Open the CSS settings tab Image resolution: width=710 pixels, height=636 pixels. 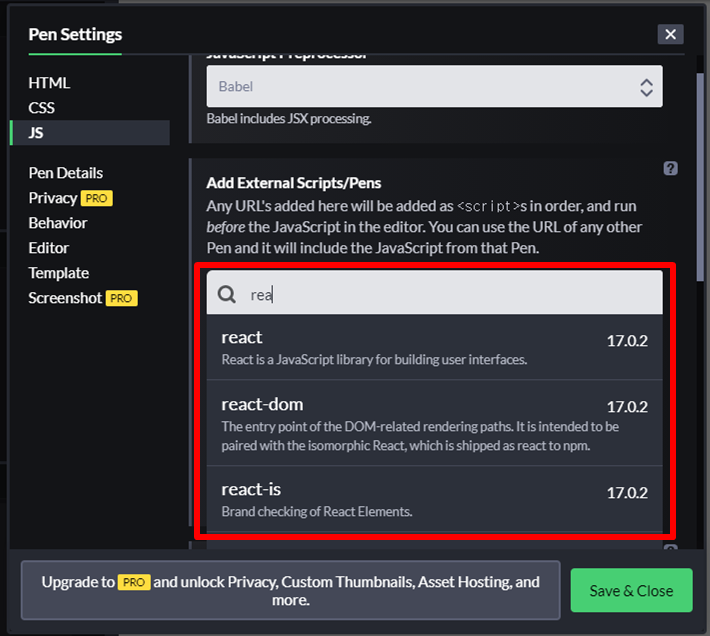41,108
